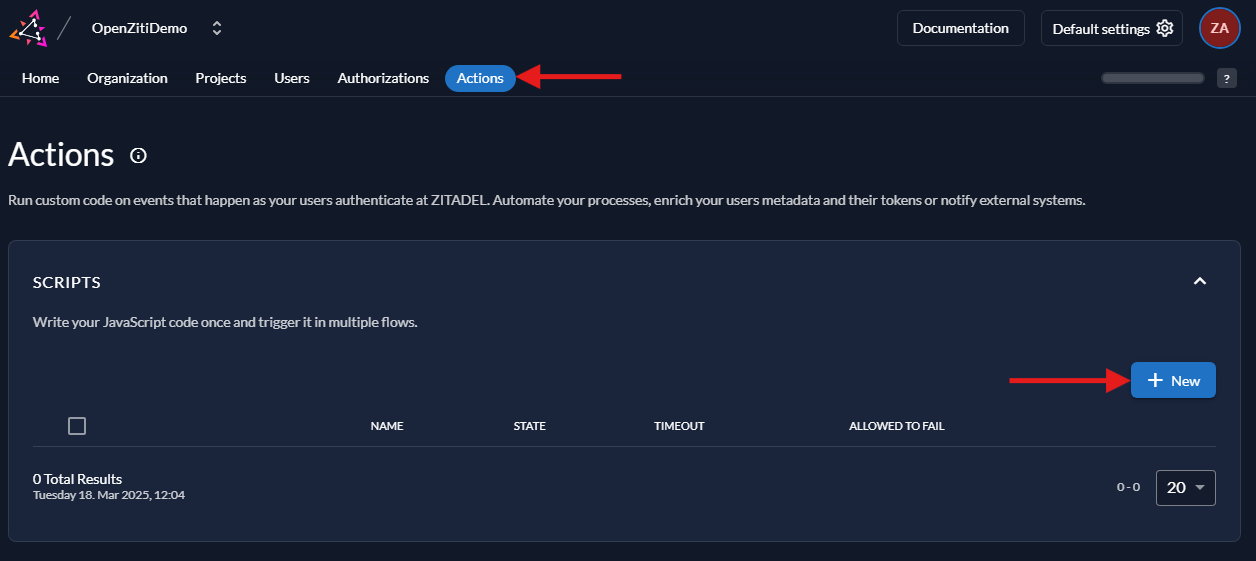Open the page size dropdown showing 20
The image size is (1256, 561).
(1185, 487)
